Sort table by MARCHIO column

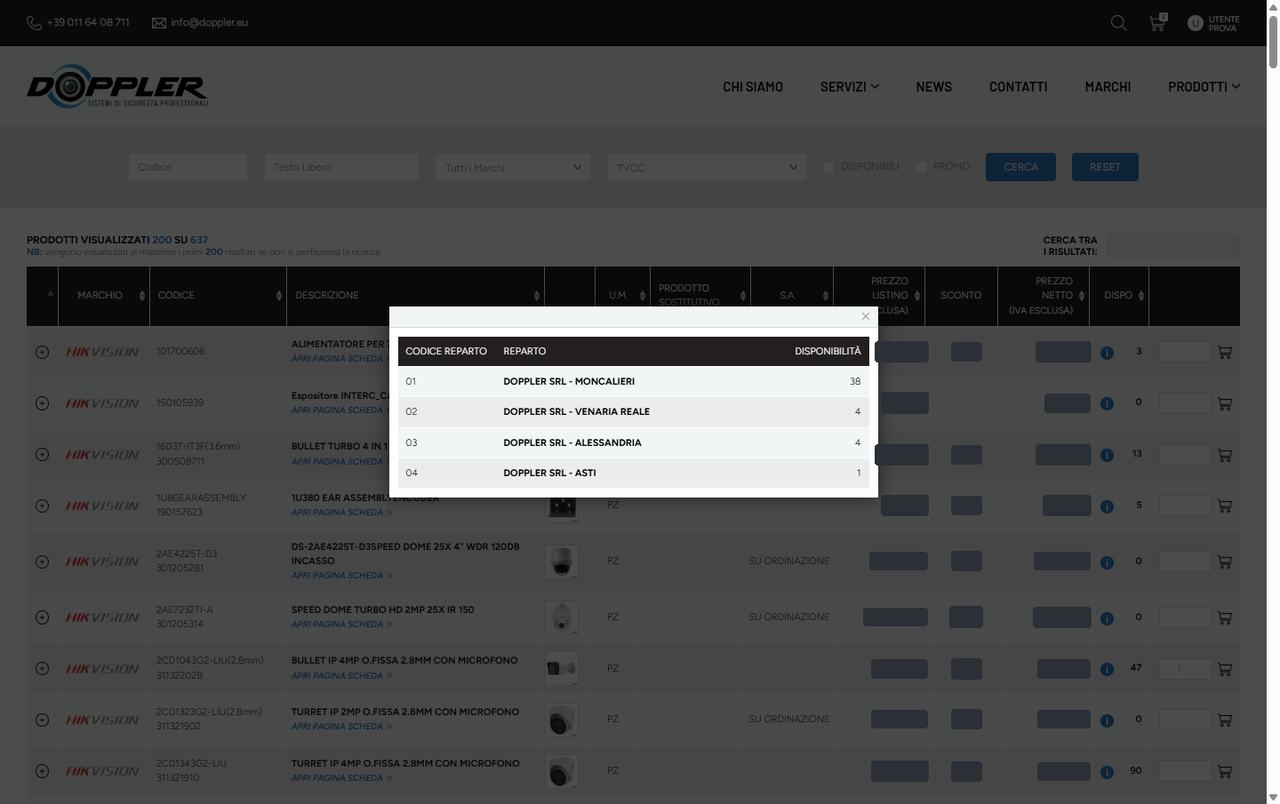pos(104,296)
